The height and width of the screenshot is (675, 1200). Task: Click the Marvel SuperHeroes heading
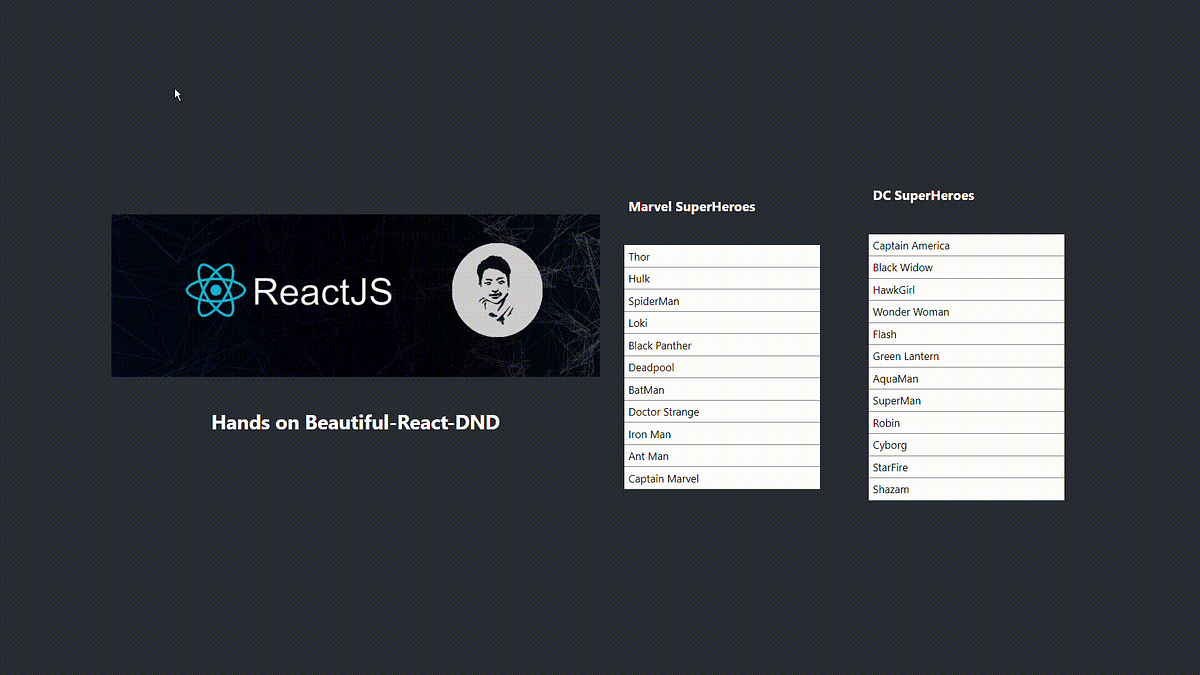pos(691,207)
